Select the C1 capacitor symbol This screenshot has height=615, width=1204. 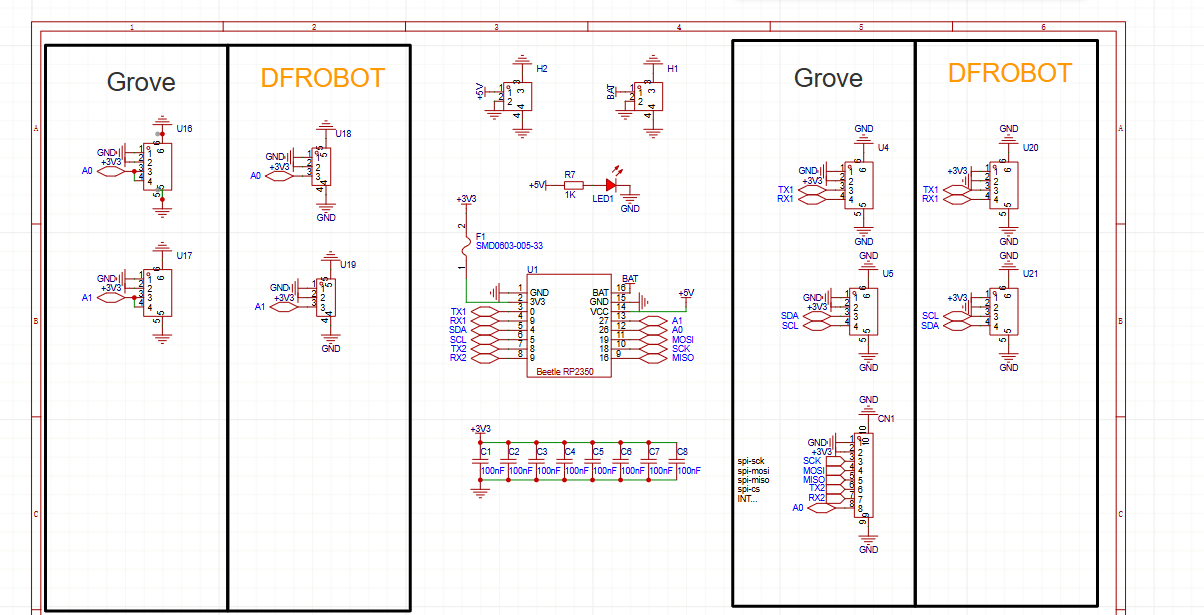(x=480, y=461)
